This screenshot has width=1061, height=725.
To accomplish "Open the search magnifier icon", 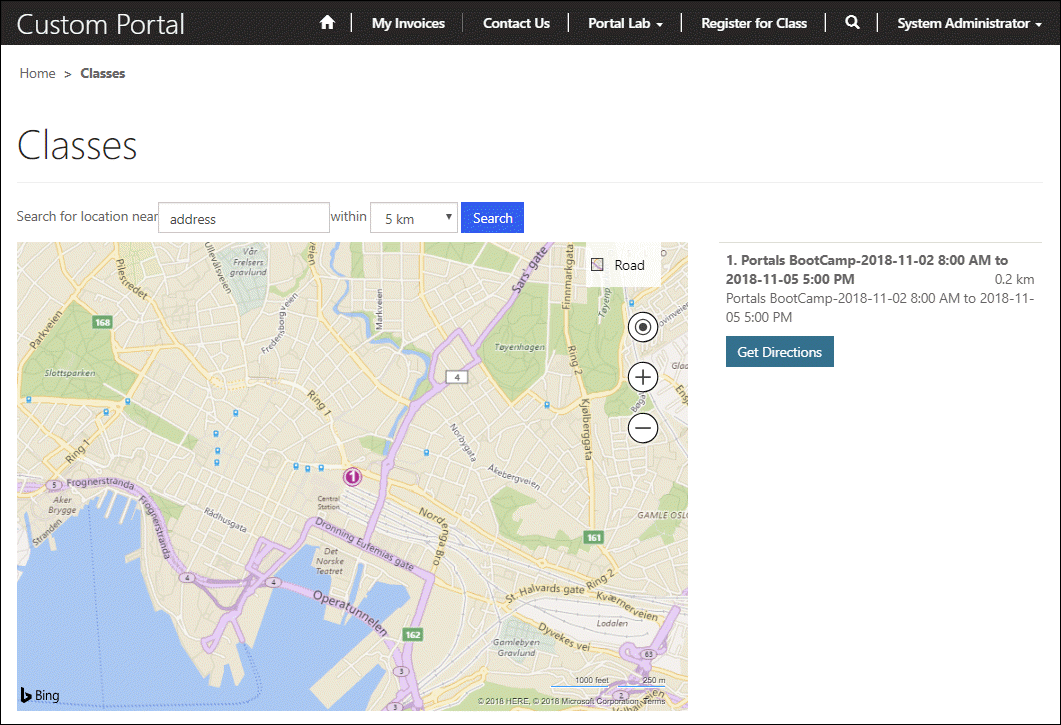I will [852, 23].
